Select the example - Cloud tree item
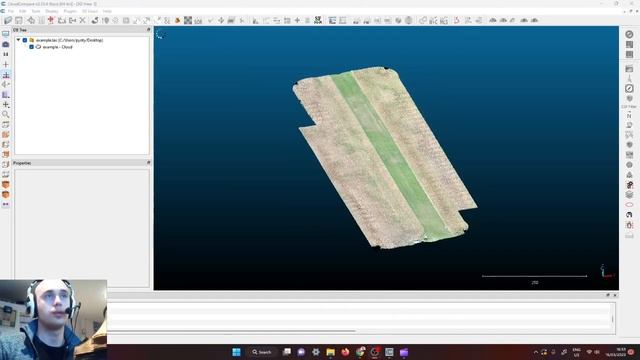640x360 pixels. [x=57, y=47]
